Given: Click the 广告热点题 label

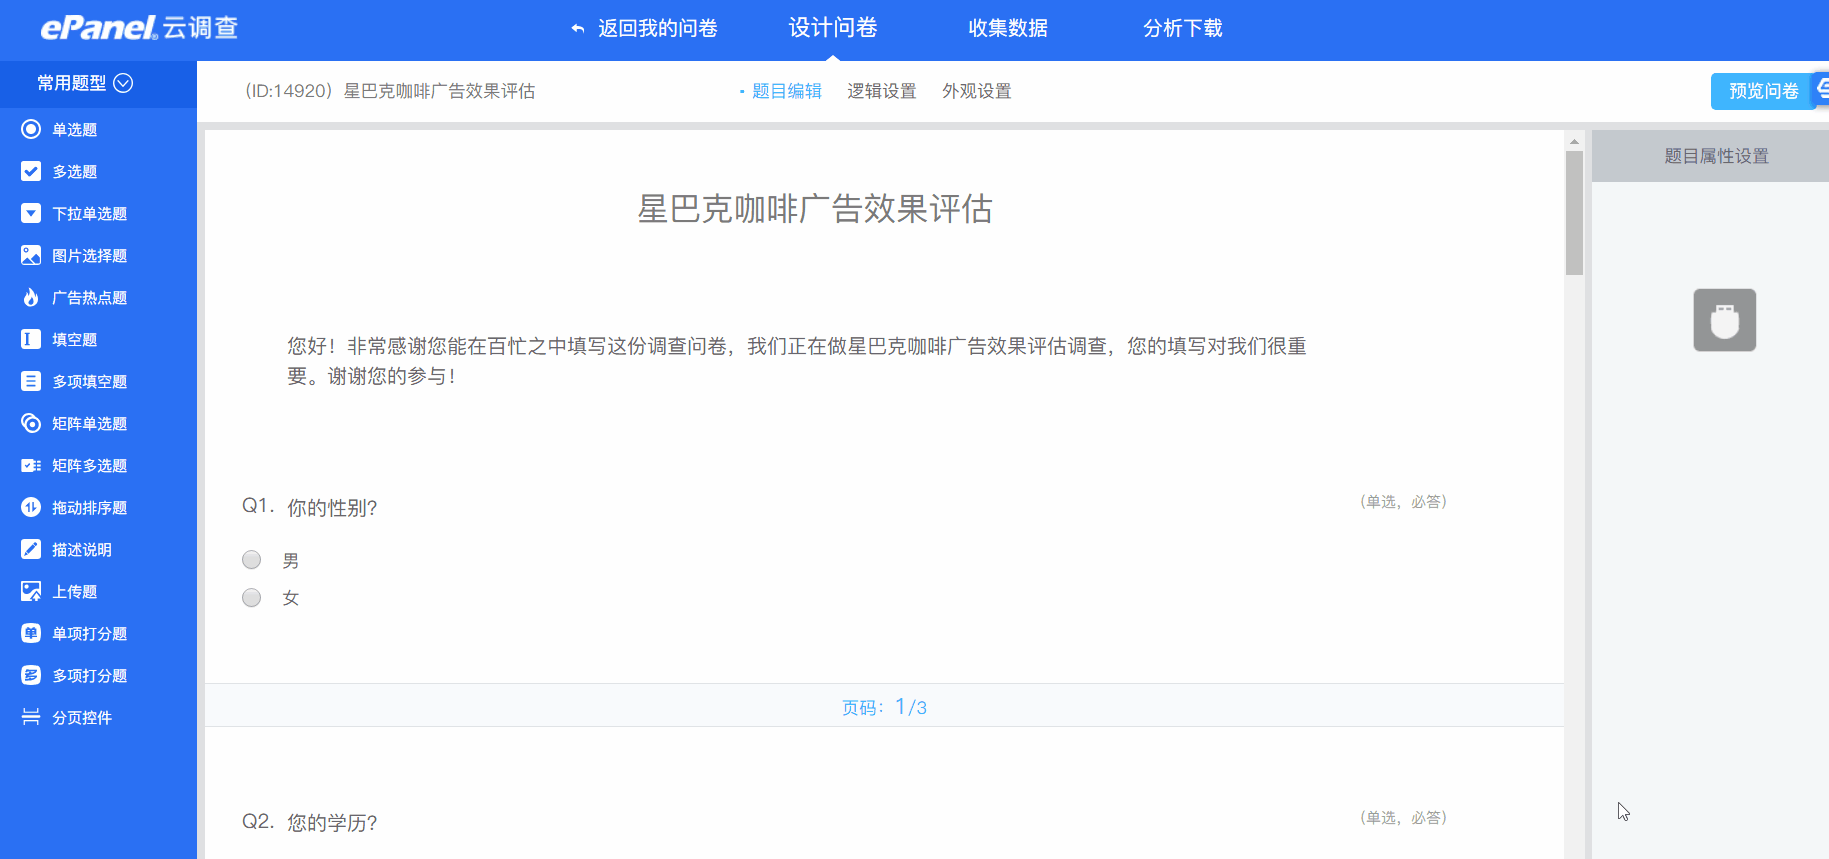Looking at the screenshot, I should 89,297.
